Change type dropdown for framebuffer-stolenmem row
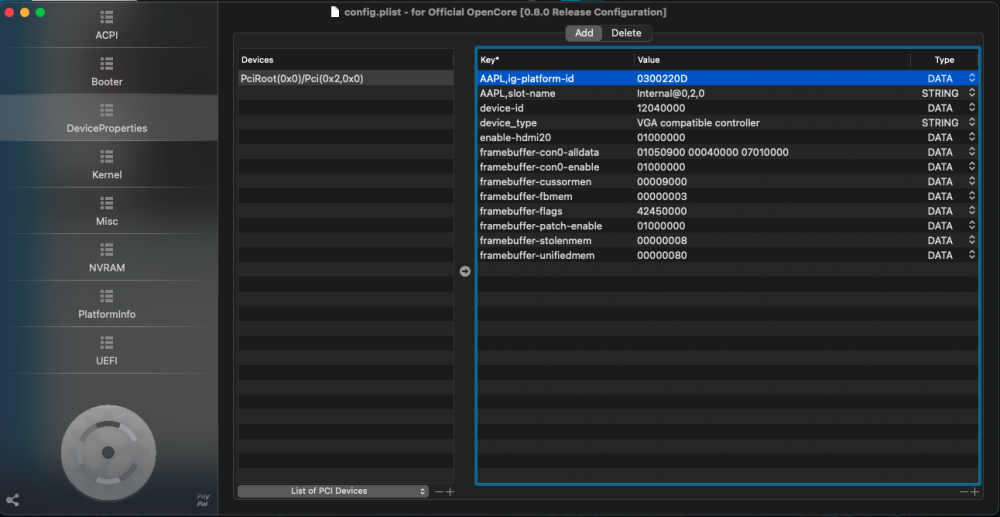The width and height of the screenshot is (1000, 517). click(x=972, y=240)
